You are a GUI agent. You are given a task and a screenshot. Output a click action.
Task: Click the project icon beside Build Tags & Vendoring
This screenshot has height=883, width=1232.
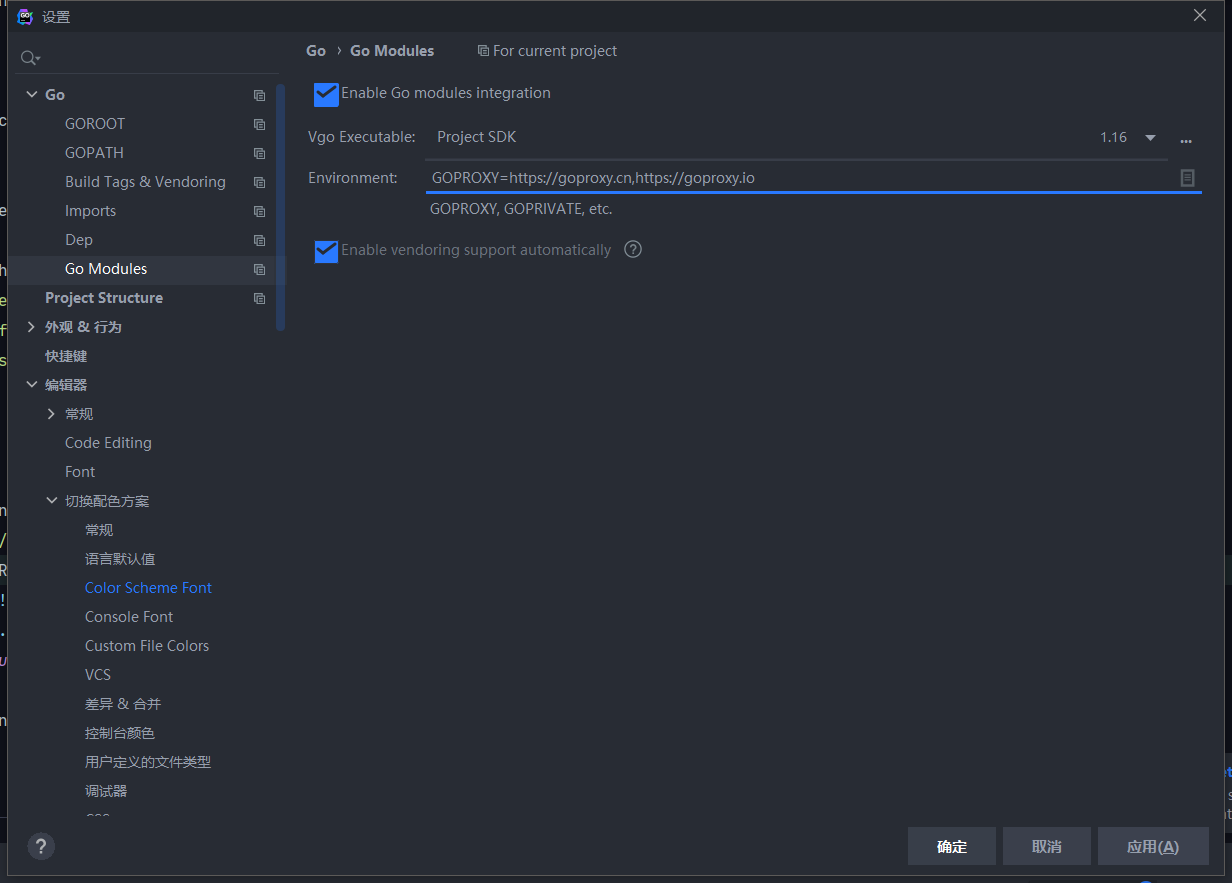point(259,182)
